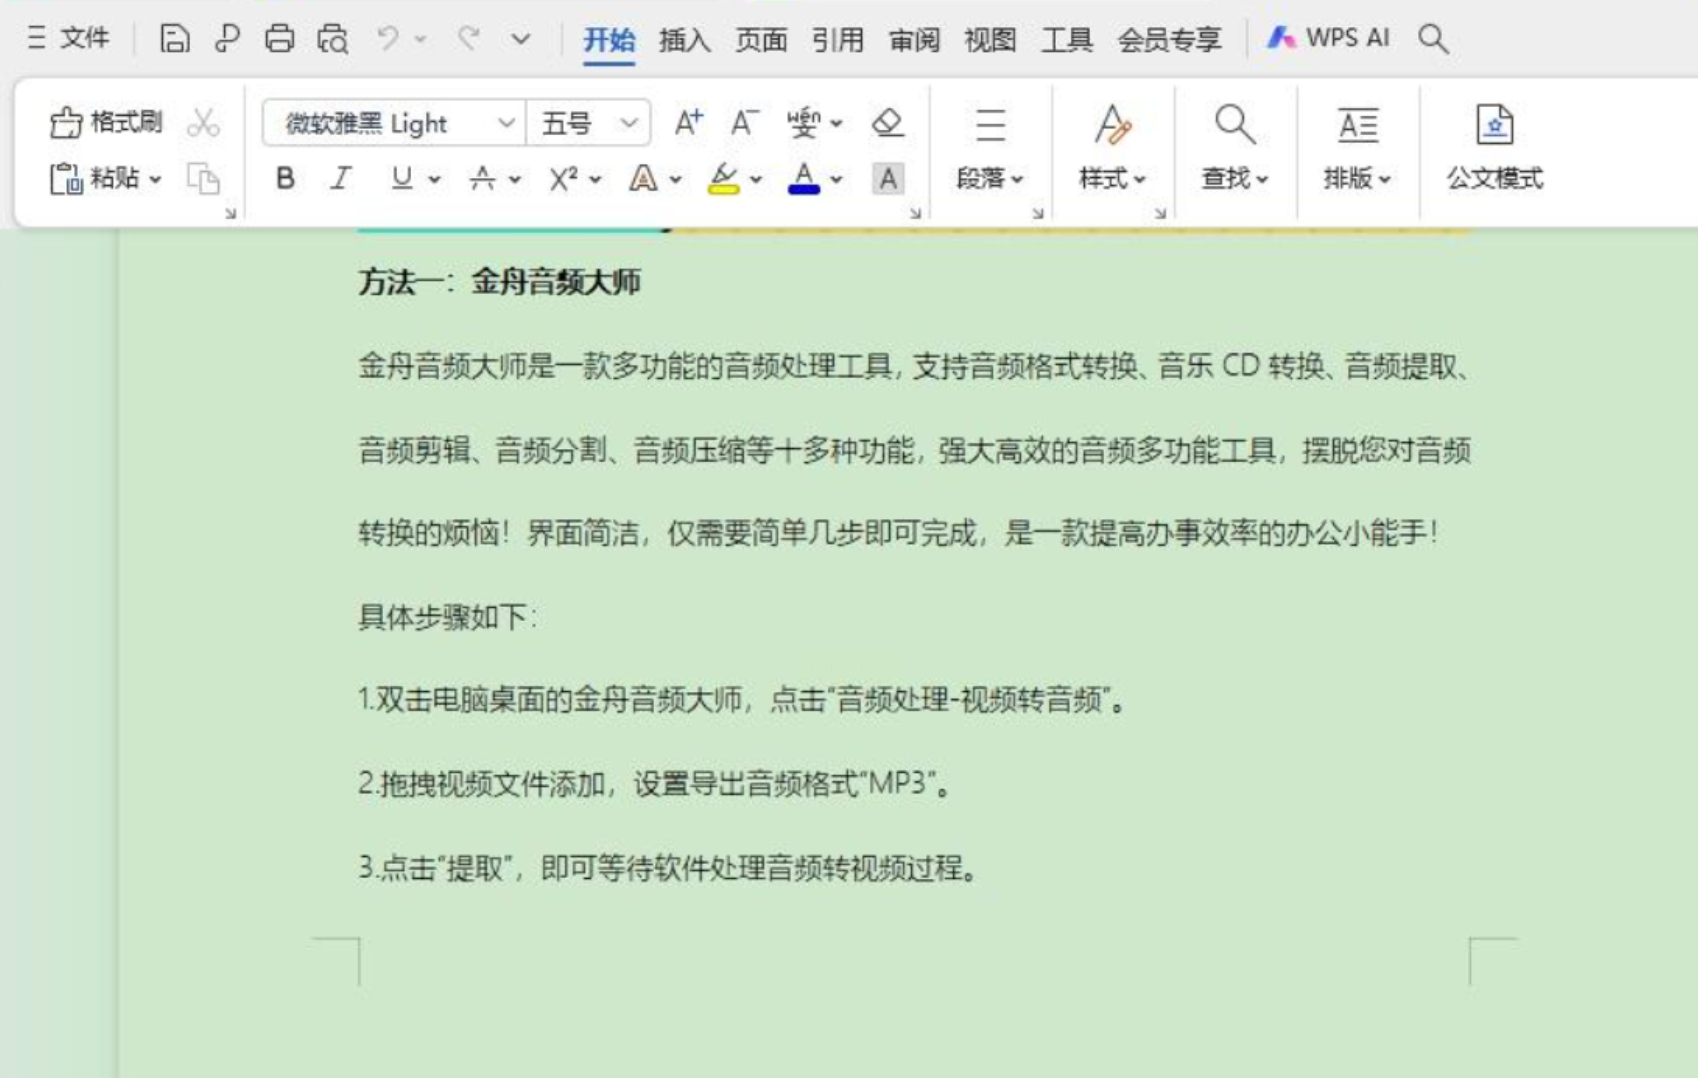The height and width of the screenshot is (1078, 1698).
Task: Increase font size with A+ icon
Action: click(688, 123)
